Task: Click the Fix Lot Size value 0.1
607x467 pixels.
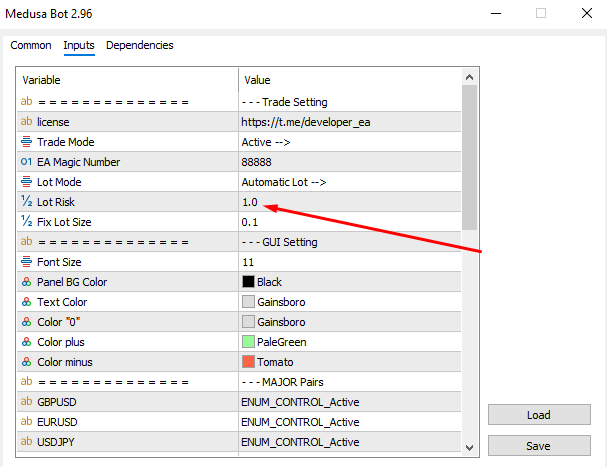Action: [250, 222]
